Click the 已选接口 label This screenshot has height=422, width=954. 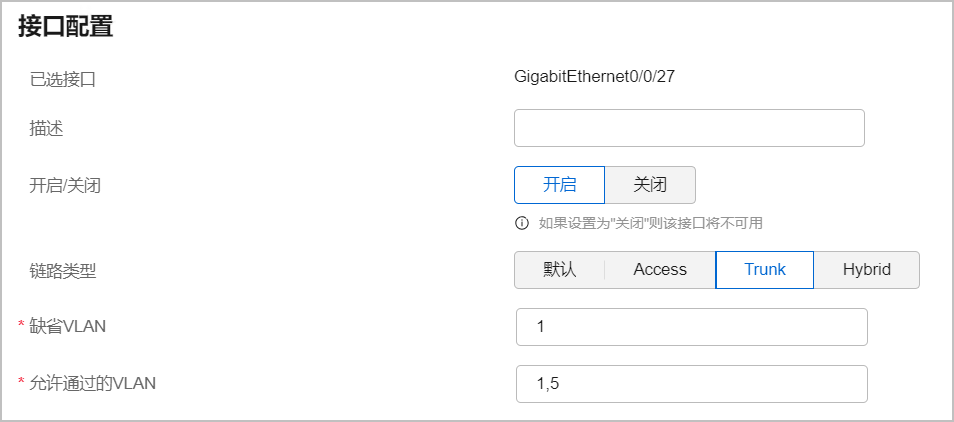pyautogui.click(x=63, y=80)
